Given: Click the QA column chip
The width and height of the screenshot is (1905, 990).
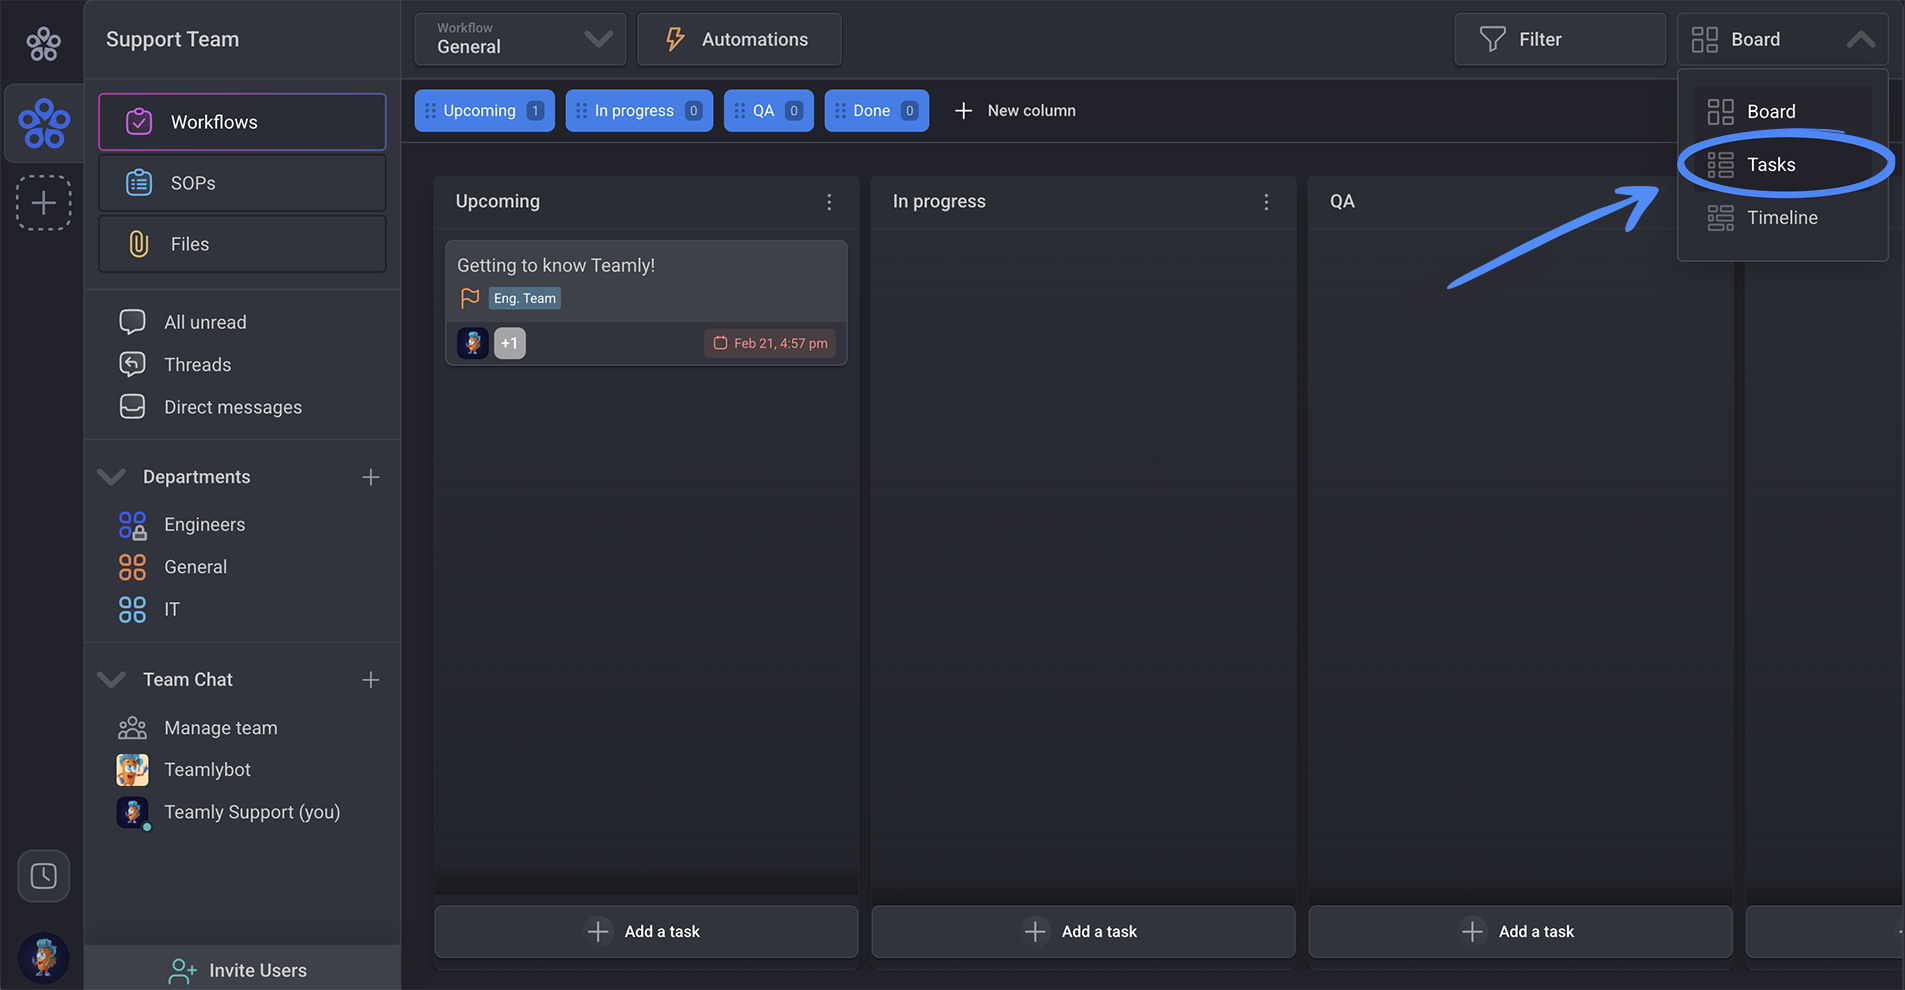Looking at the screenshot, I should (768, 111).
